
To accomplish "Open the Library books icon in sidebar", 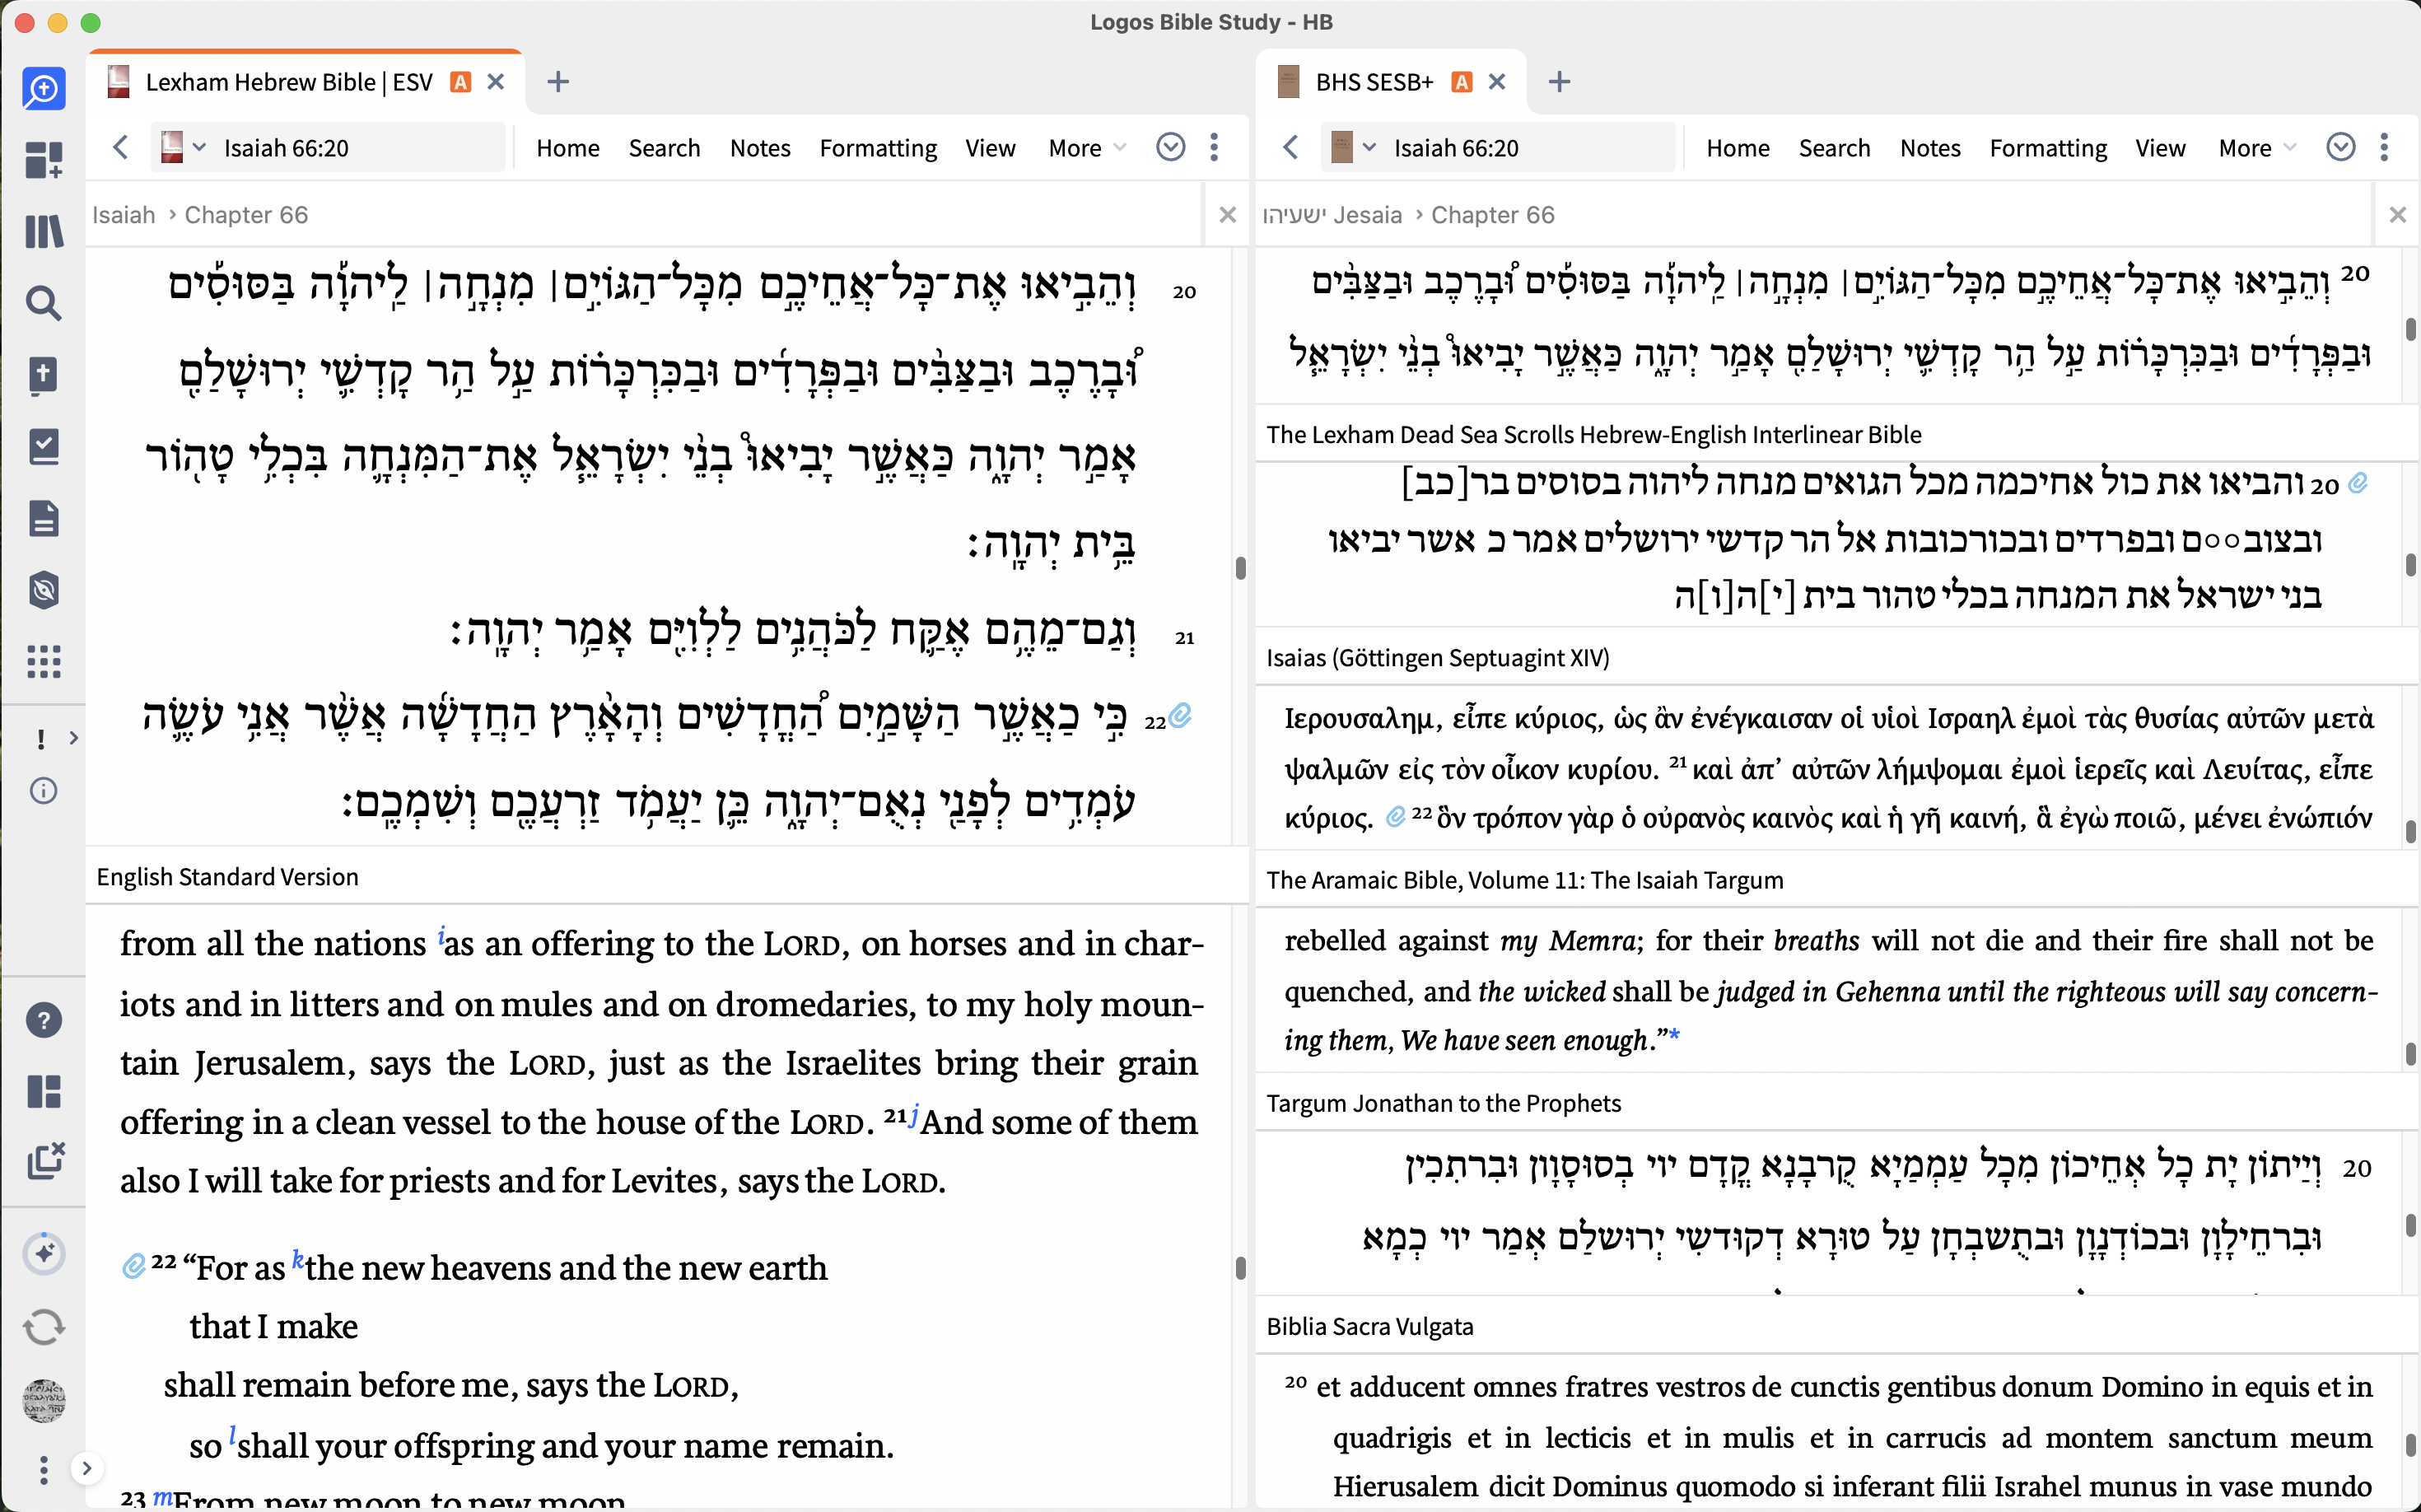I will coord(43,232).
